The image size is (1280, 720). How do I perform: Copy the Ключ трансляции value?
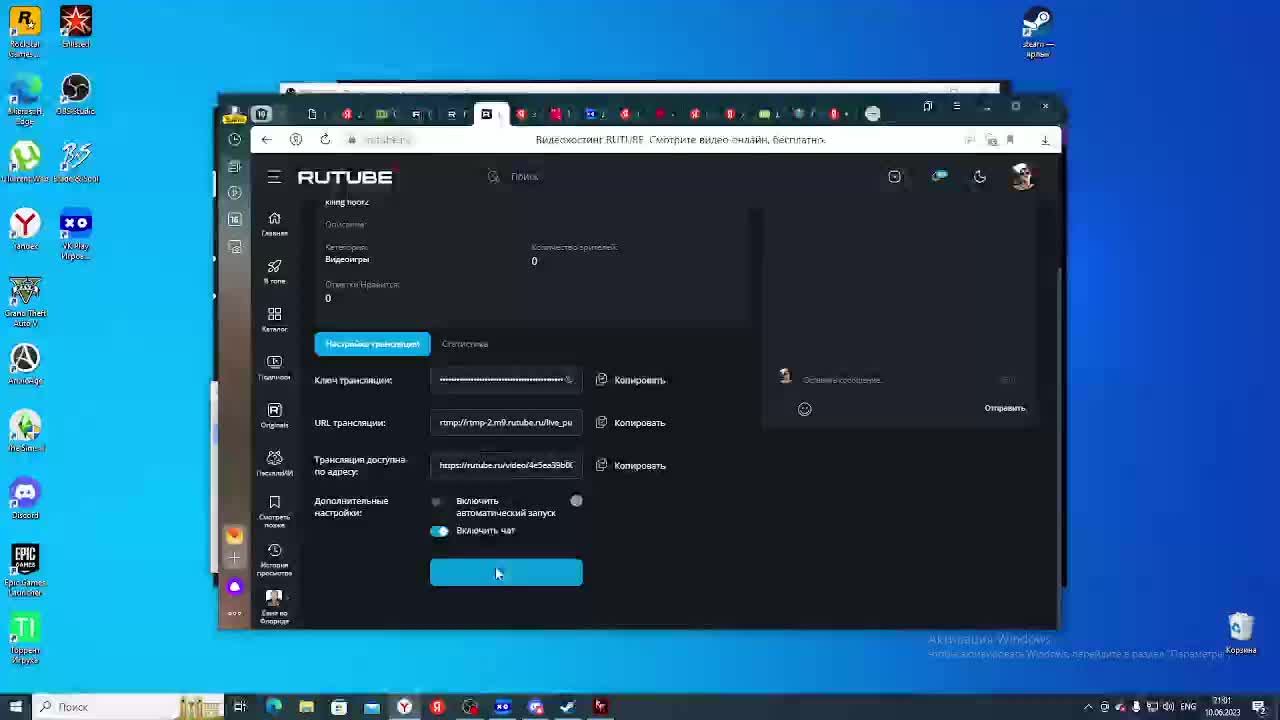coord(631,380)
